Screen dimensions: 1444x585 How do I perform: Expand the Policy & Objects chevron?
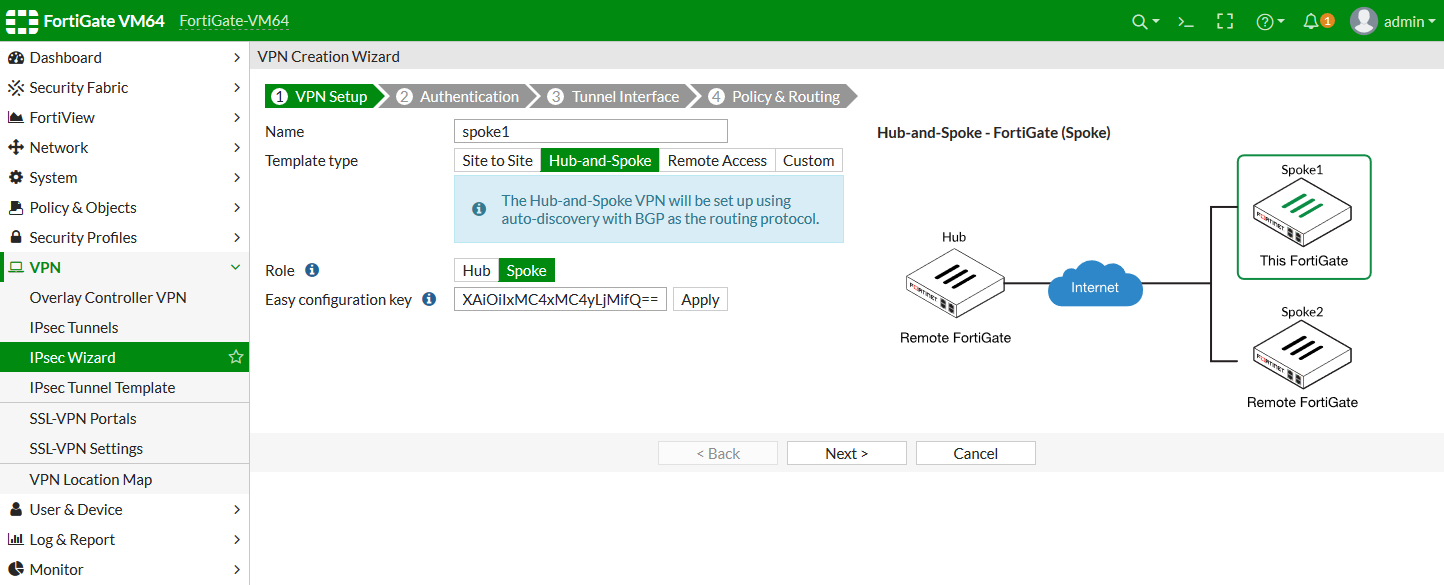tap(237, 208)
